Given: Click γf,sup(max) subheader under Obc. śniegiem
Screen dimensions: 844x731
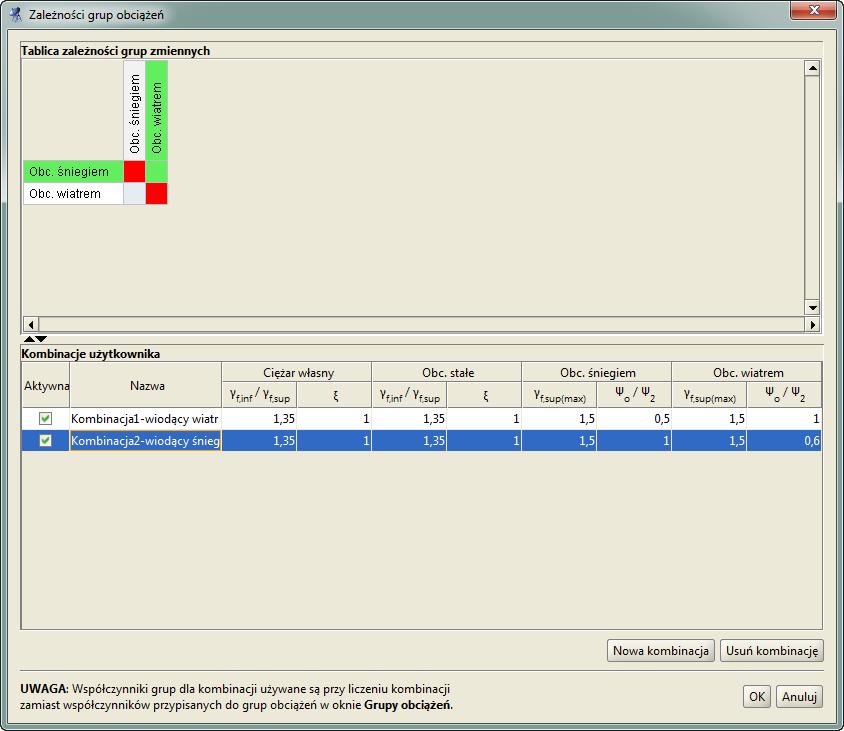Looking at the screenshot, I should click(x=559, y=395).
